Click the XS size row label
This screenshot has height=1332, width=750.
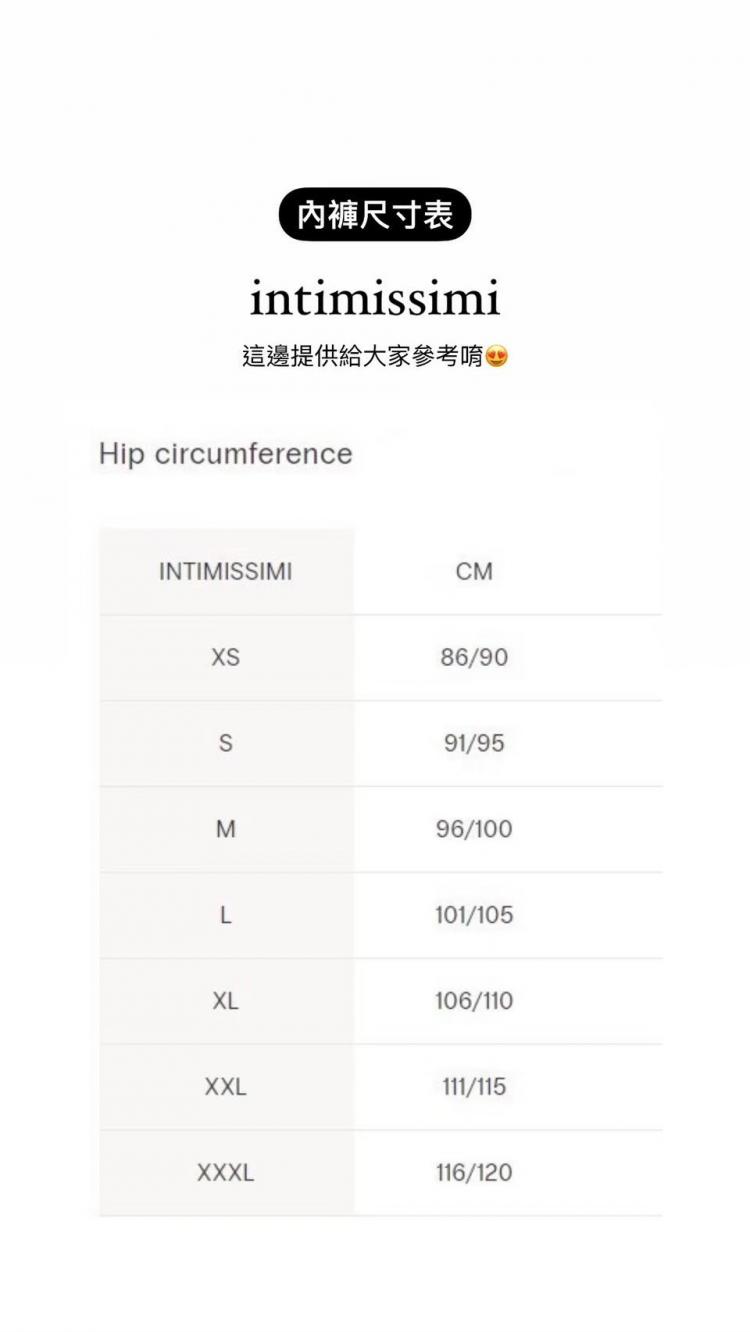(x=226, y=658)
